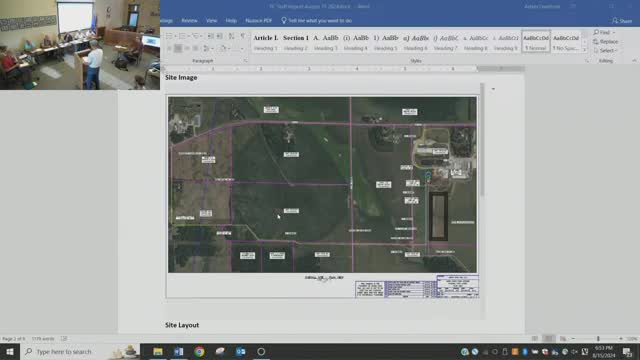Apply the Heading 5 style
640x360 pixels.
(385, 42)
